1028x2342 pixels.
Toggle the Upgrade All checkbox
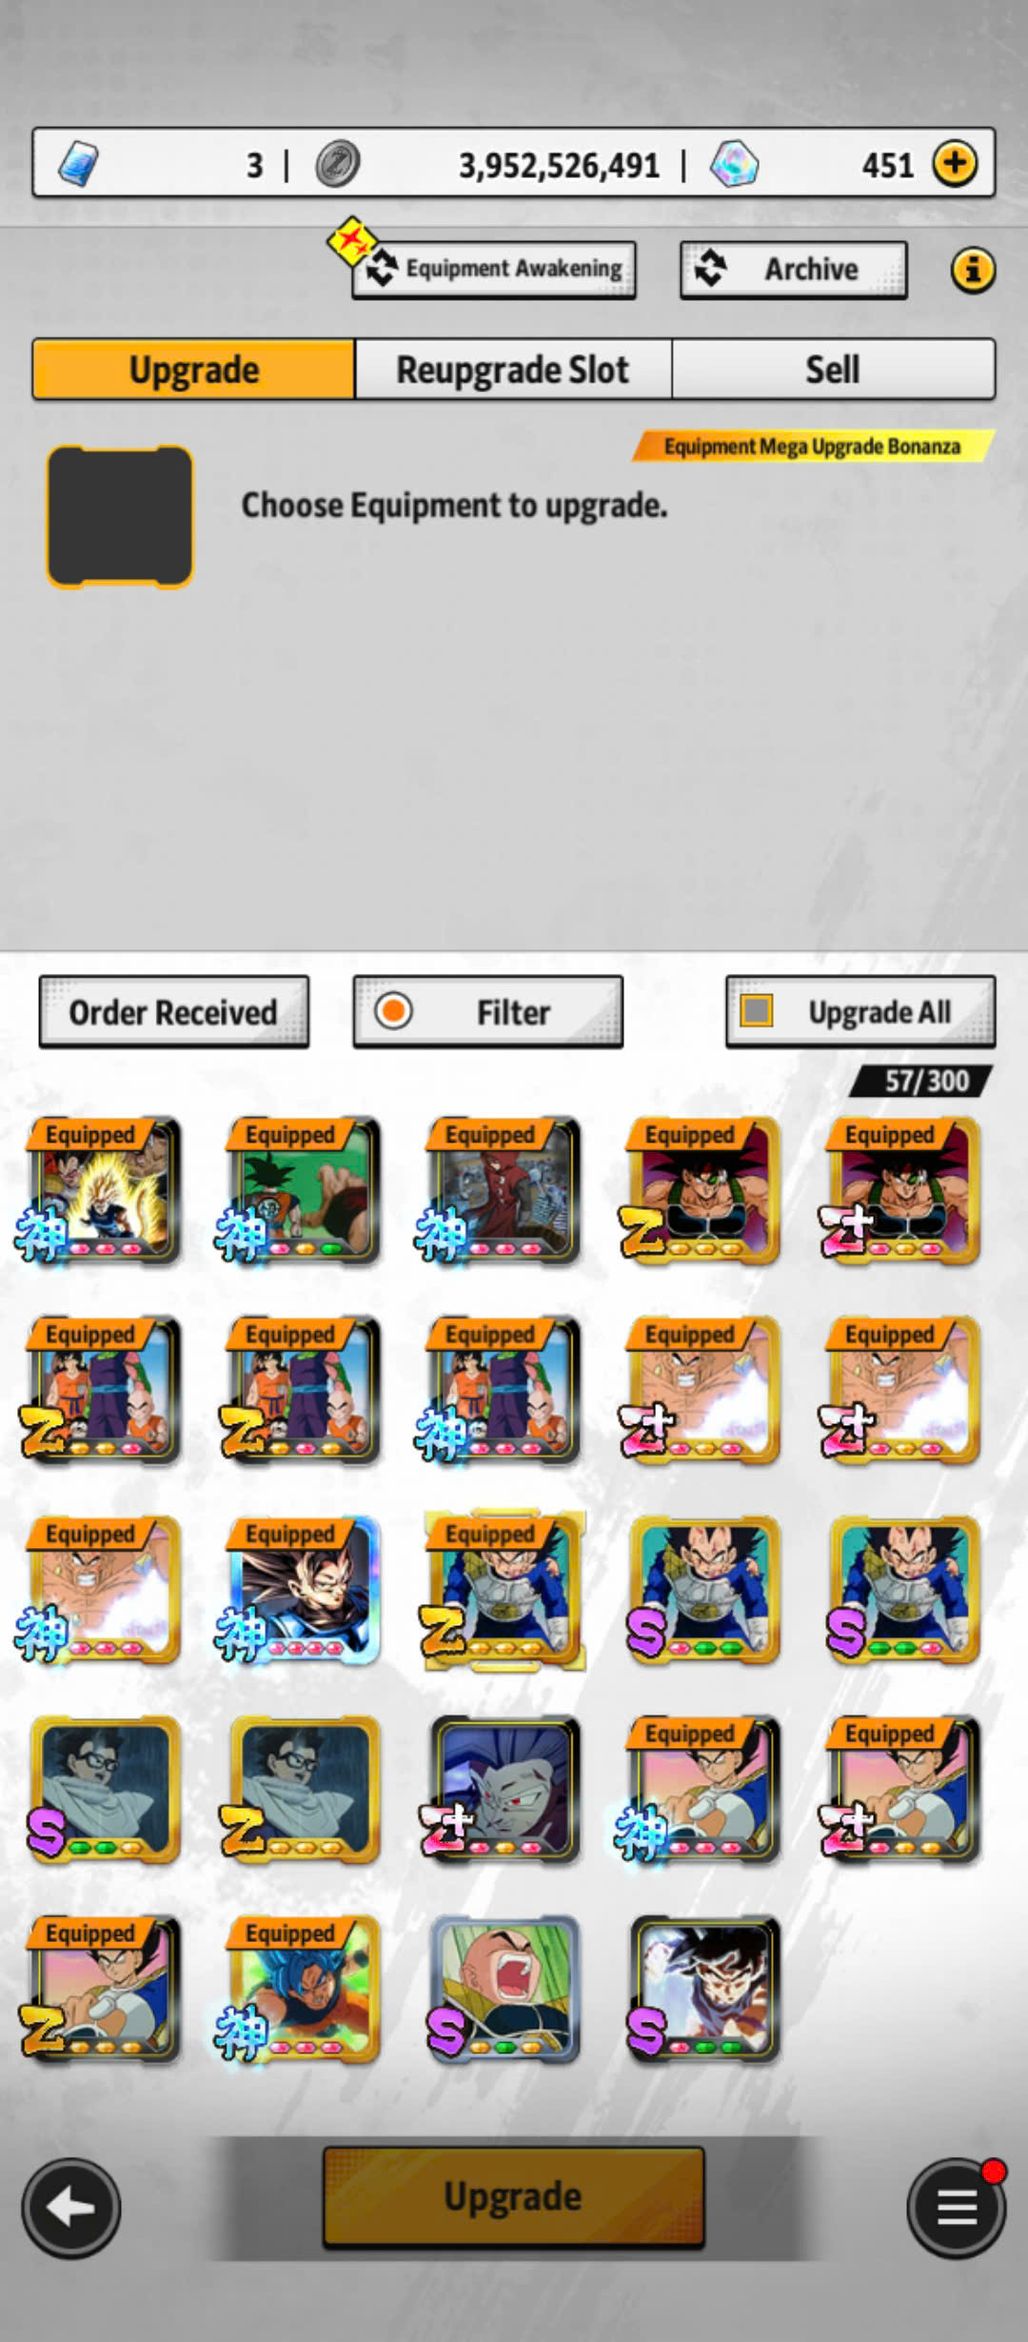pos(756,1010)
